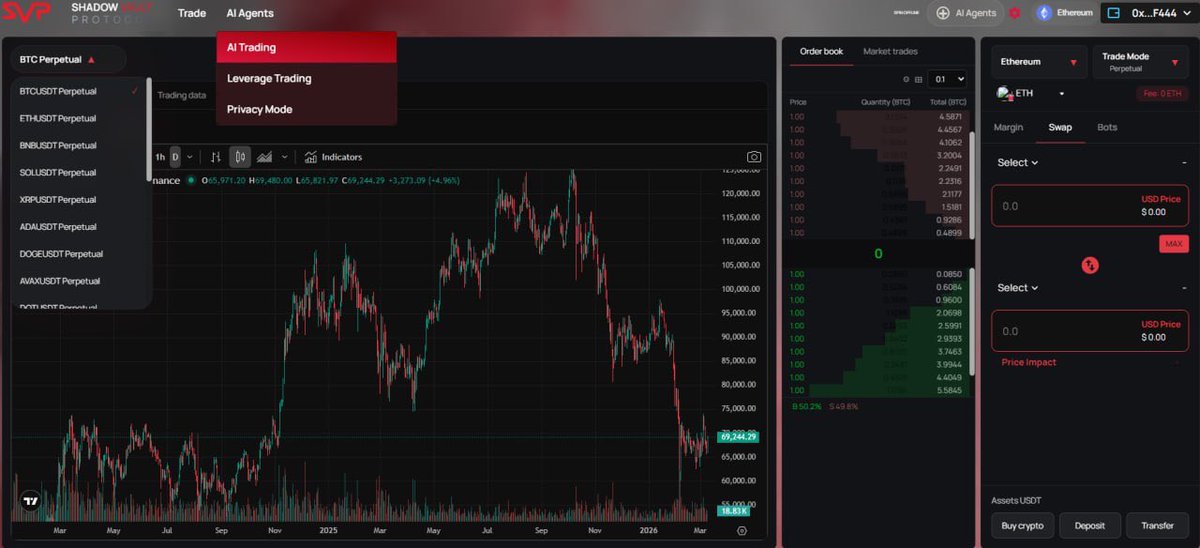This screenshot has width=1200, height=548.
Task: Switch to the Order book tab
Action: click(x=821, y=51)
